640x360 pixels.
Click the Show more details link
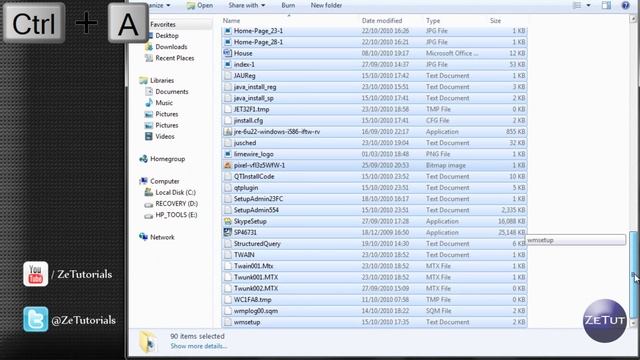pos(198,346)
